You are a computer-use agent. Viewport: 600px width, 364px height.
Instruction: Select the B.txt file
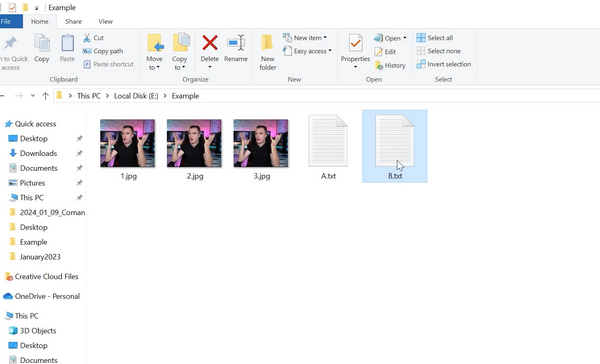click(395, 146)
